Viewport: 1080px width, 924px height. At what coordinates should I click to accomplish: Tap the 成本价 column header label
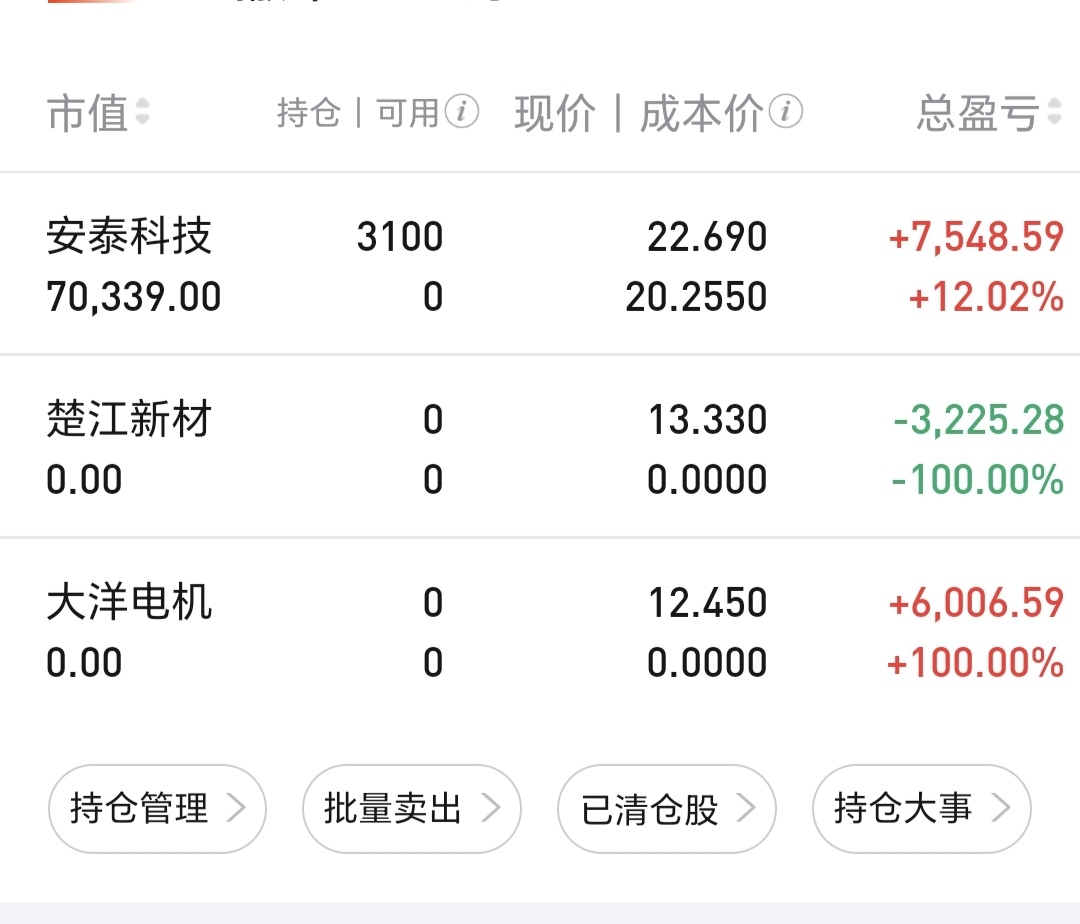(701, 114)
